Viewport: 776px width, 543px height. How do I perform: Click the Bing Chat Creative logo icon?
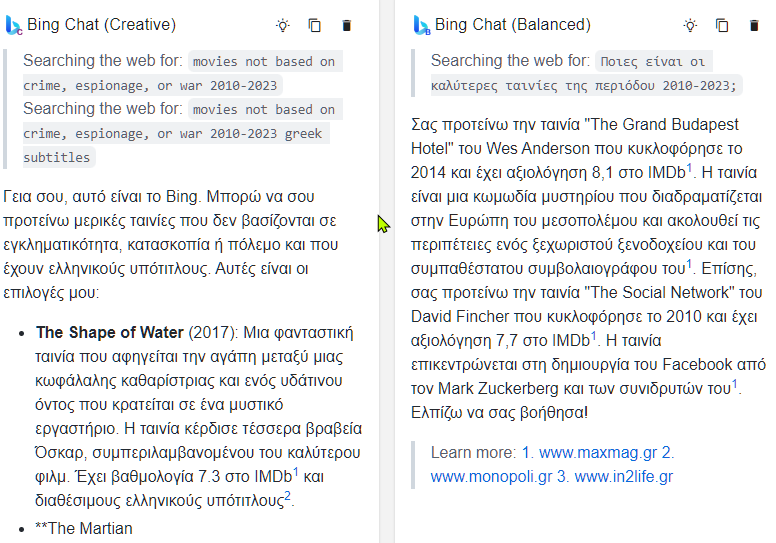tap(14, 26)
